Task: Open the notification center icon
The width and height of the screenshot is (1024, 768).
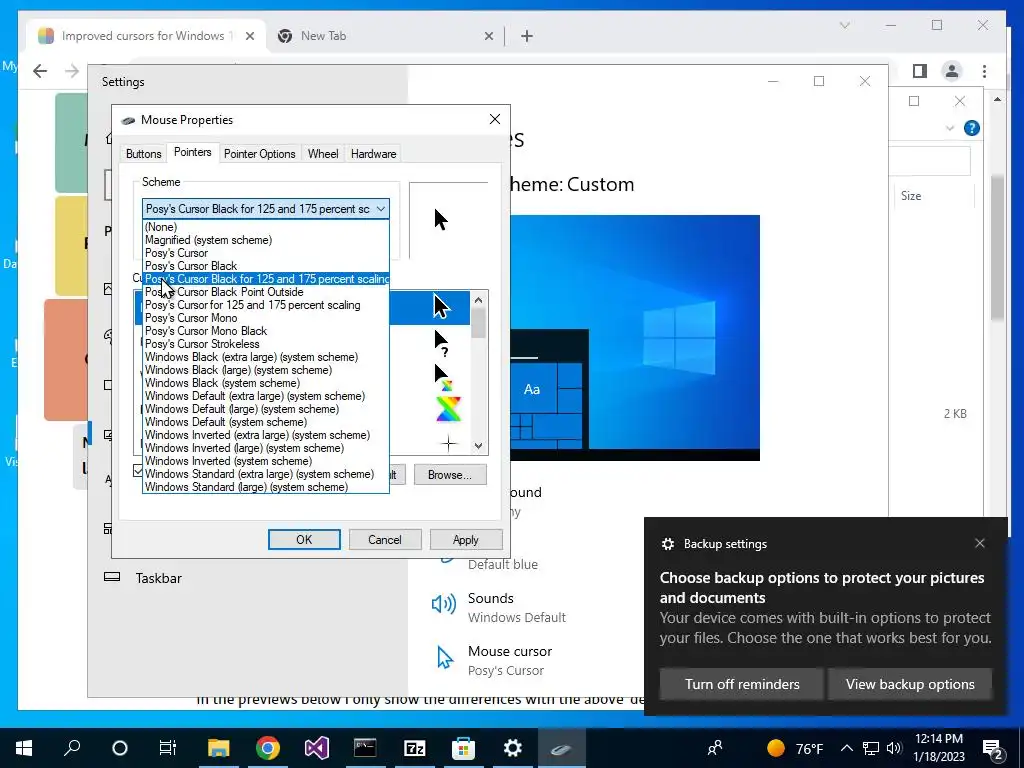Action: click(993, 748)
